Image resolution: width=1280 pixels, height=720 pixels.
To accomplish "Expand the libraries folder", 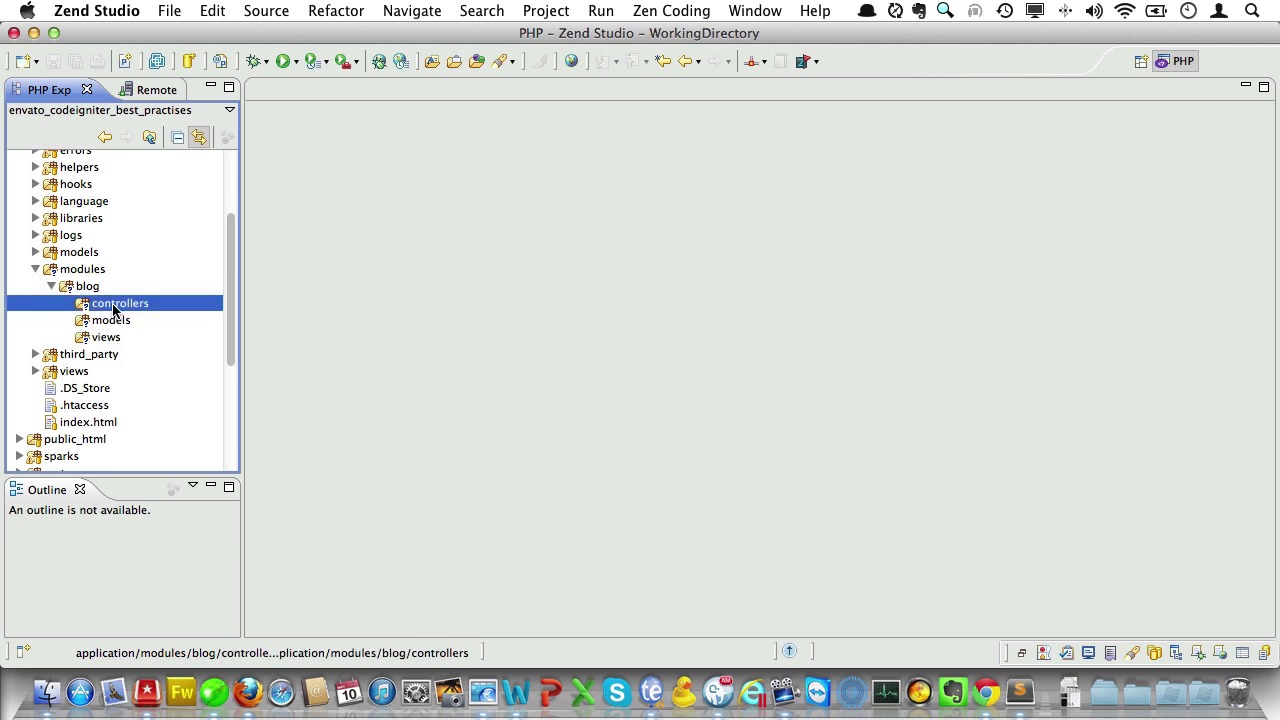I will (36, 218).
